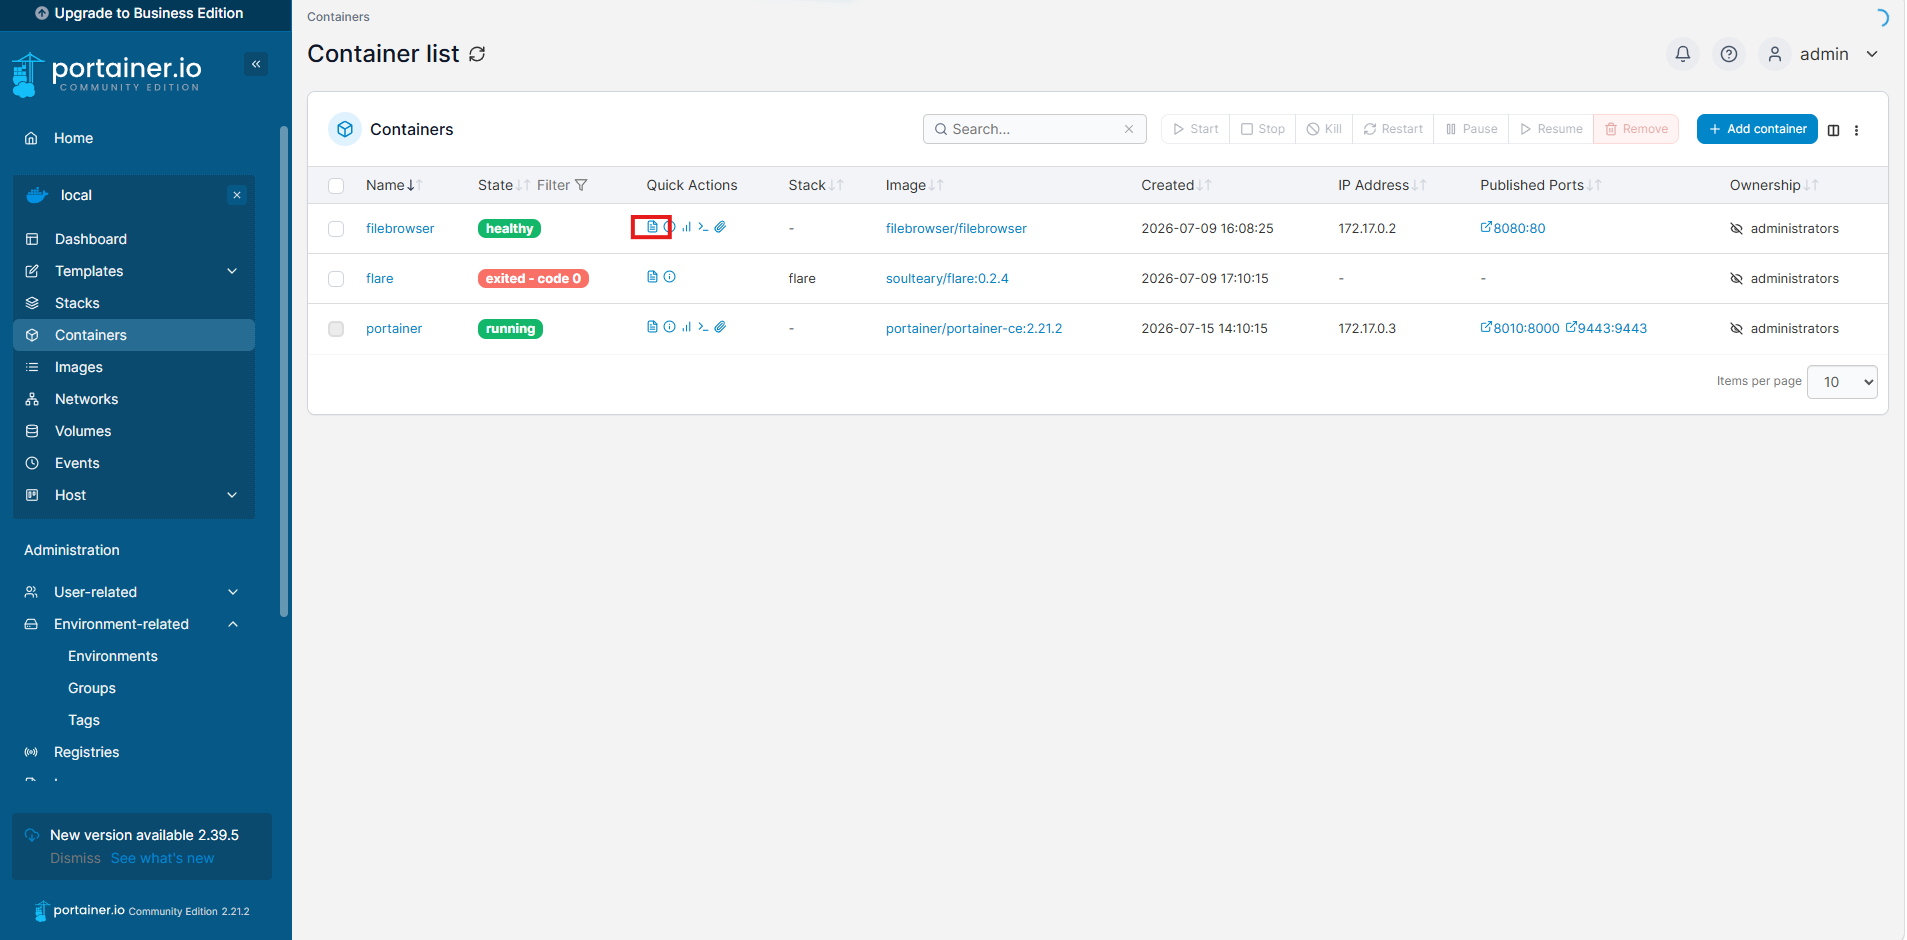Expand the User-related section chevron
Viewport: 1907px width, 940px height.
tap(233, 592)
